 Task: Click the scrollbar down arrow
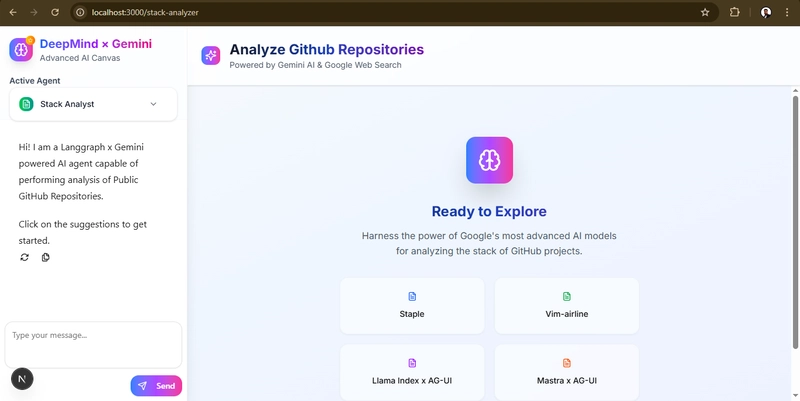pos(795,395)
